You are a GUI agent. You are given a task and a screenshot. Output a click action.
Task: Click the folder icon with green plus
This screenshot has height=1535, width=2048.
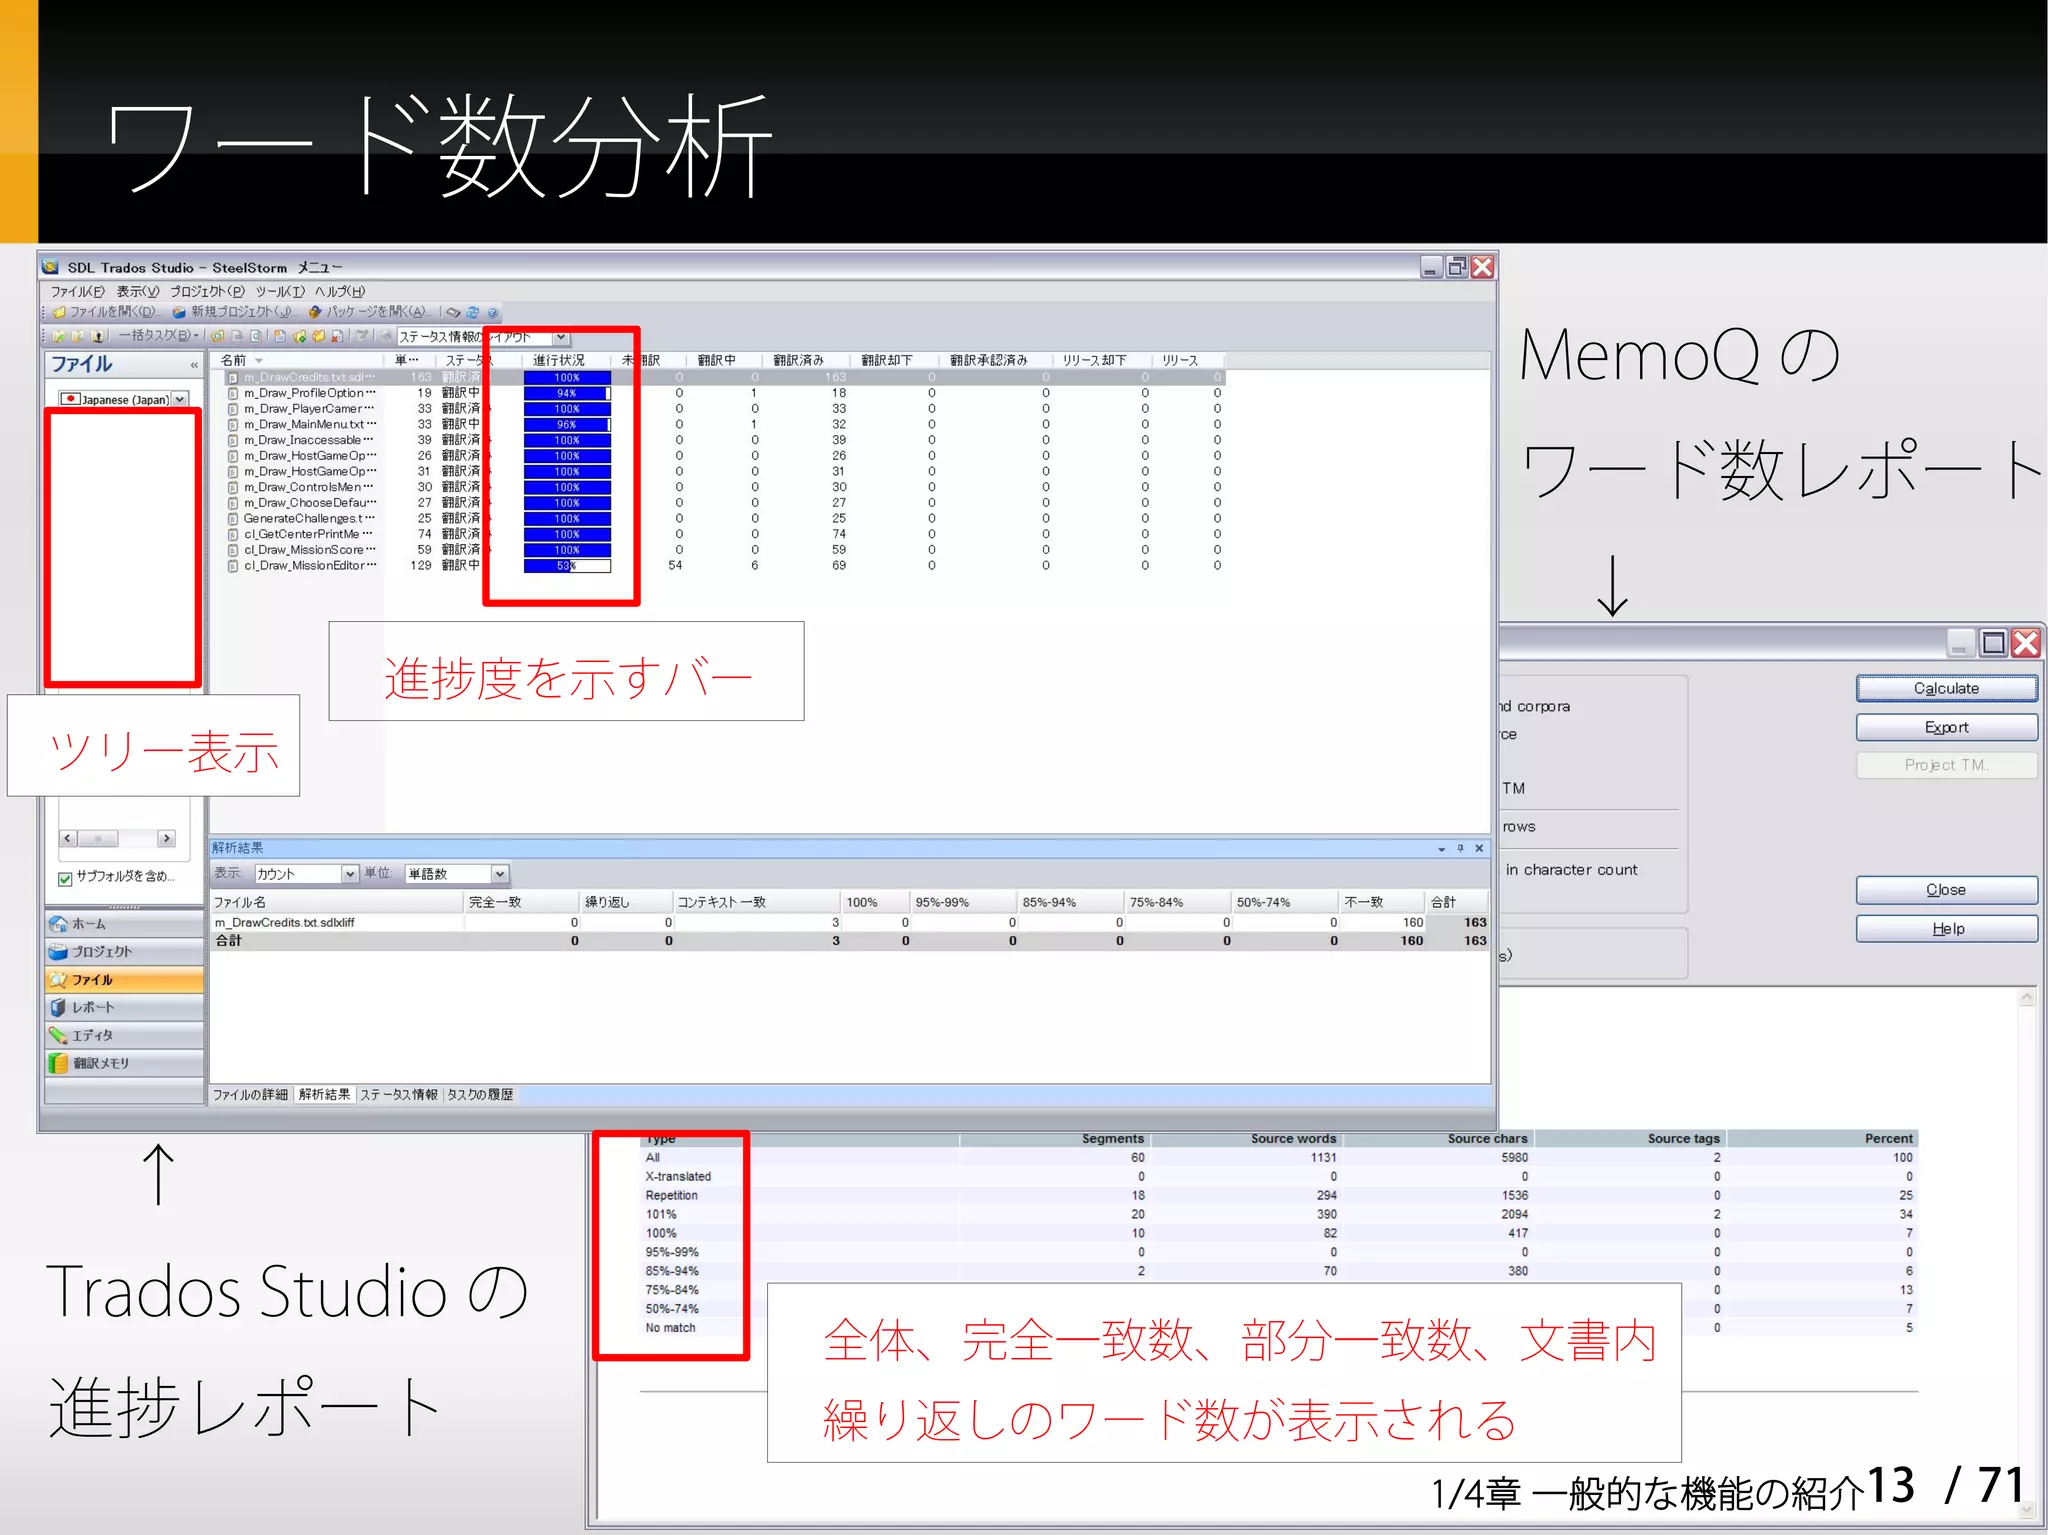coord(299,336)
